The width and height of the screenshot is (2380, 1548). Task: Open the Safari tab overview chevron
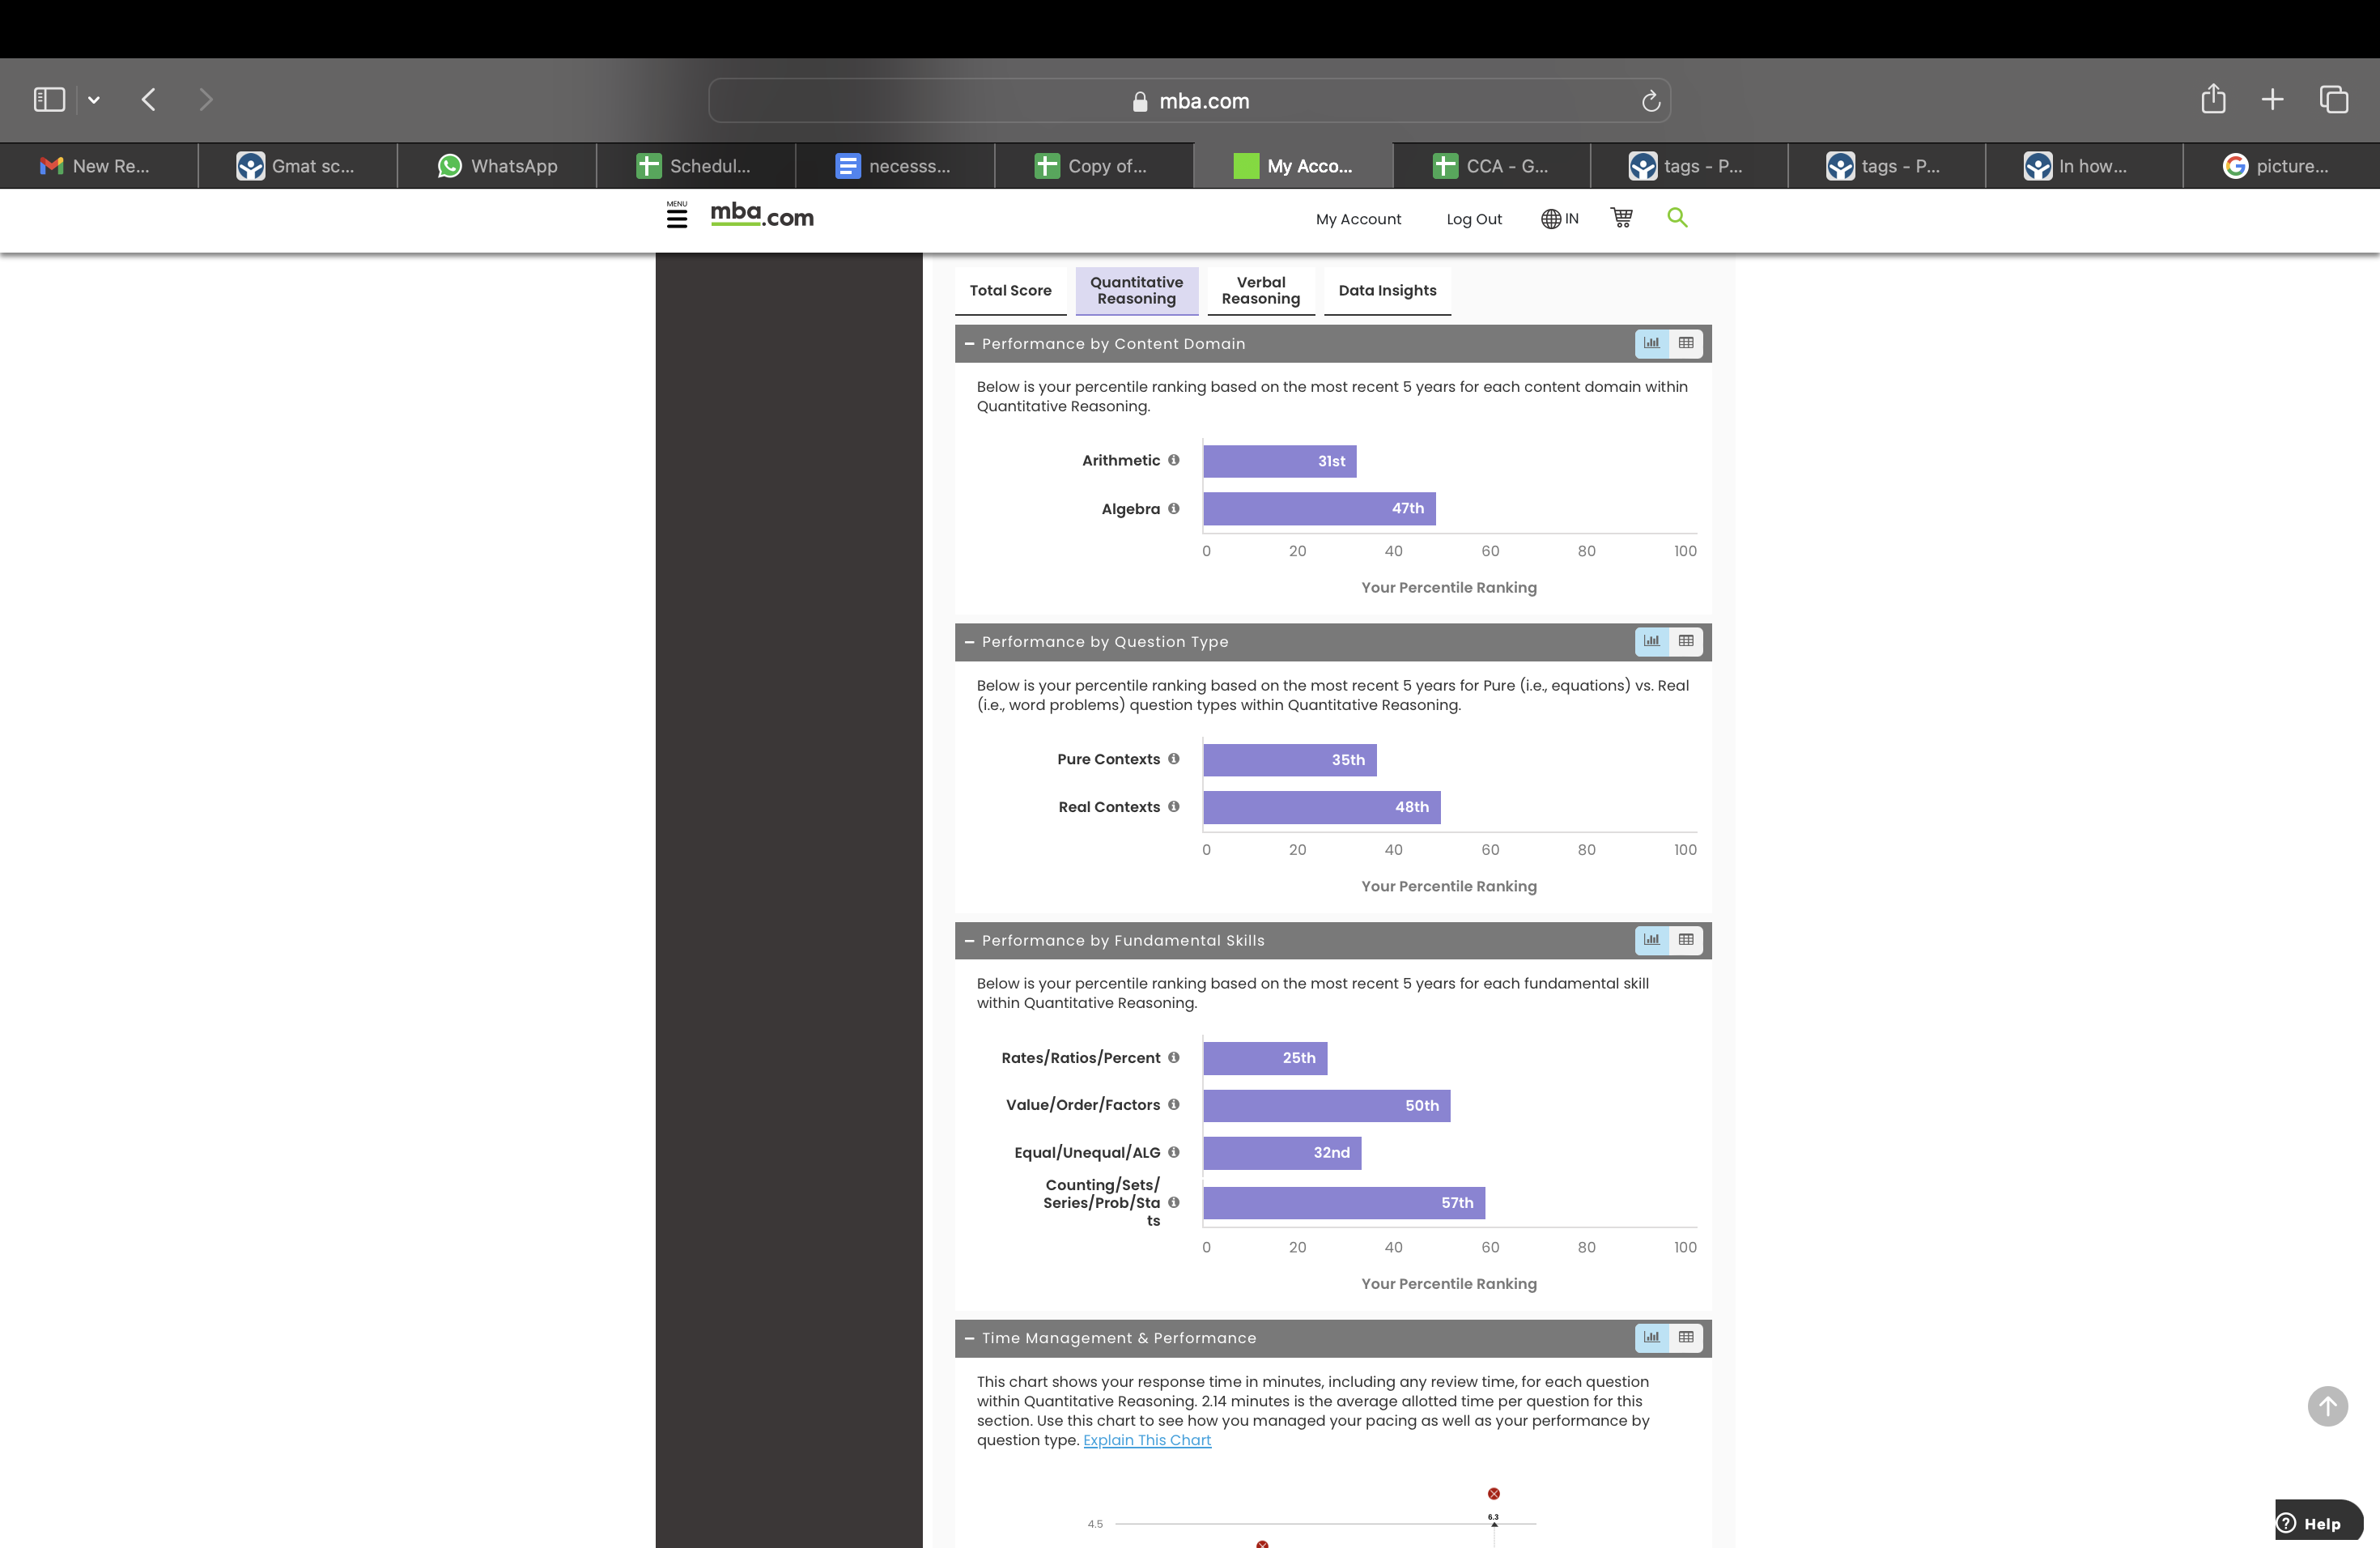93,99
